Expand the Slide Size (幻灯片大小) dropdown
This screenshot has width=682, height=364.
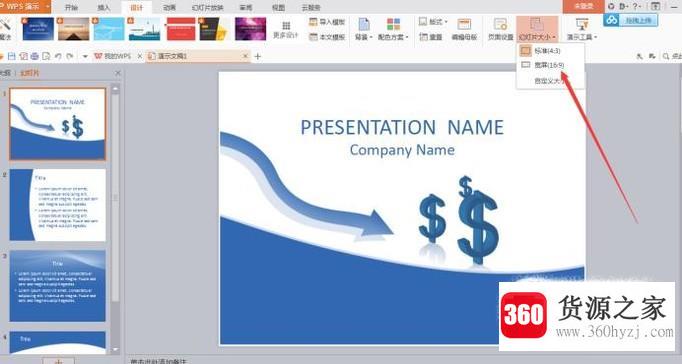coord(537,30)
